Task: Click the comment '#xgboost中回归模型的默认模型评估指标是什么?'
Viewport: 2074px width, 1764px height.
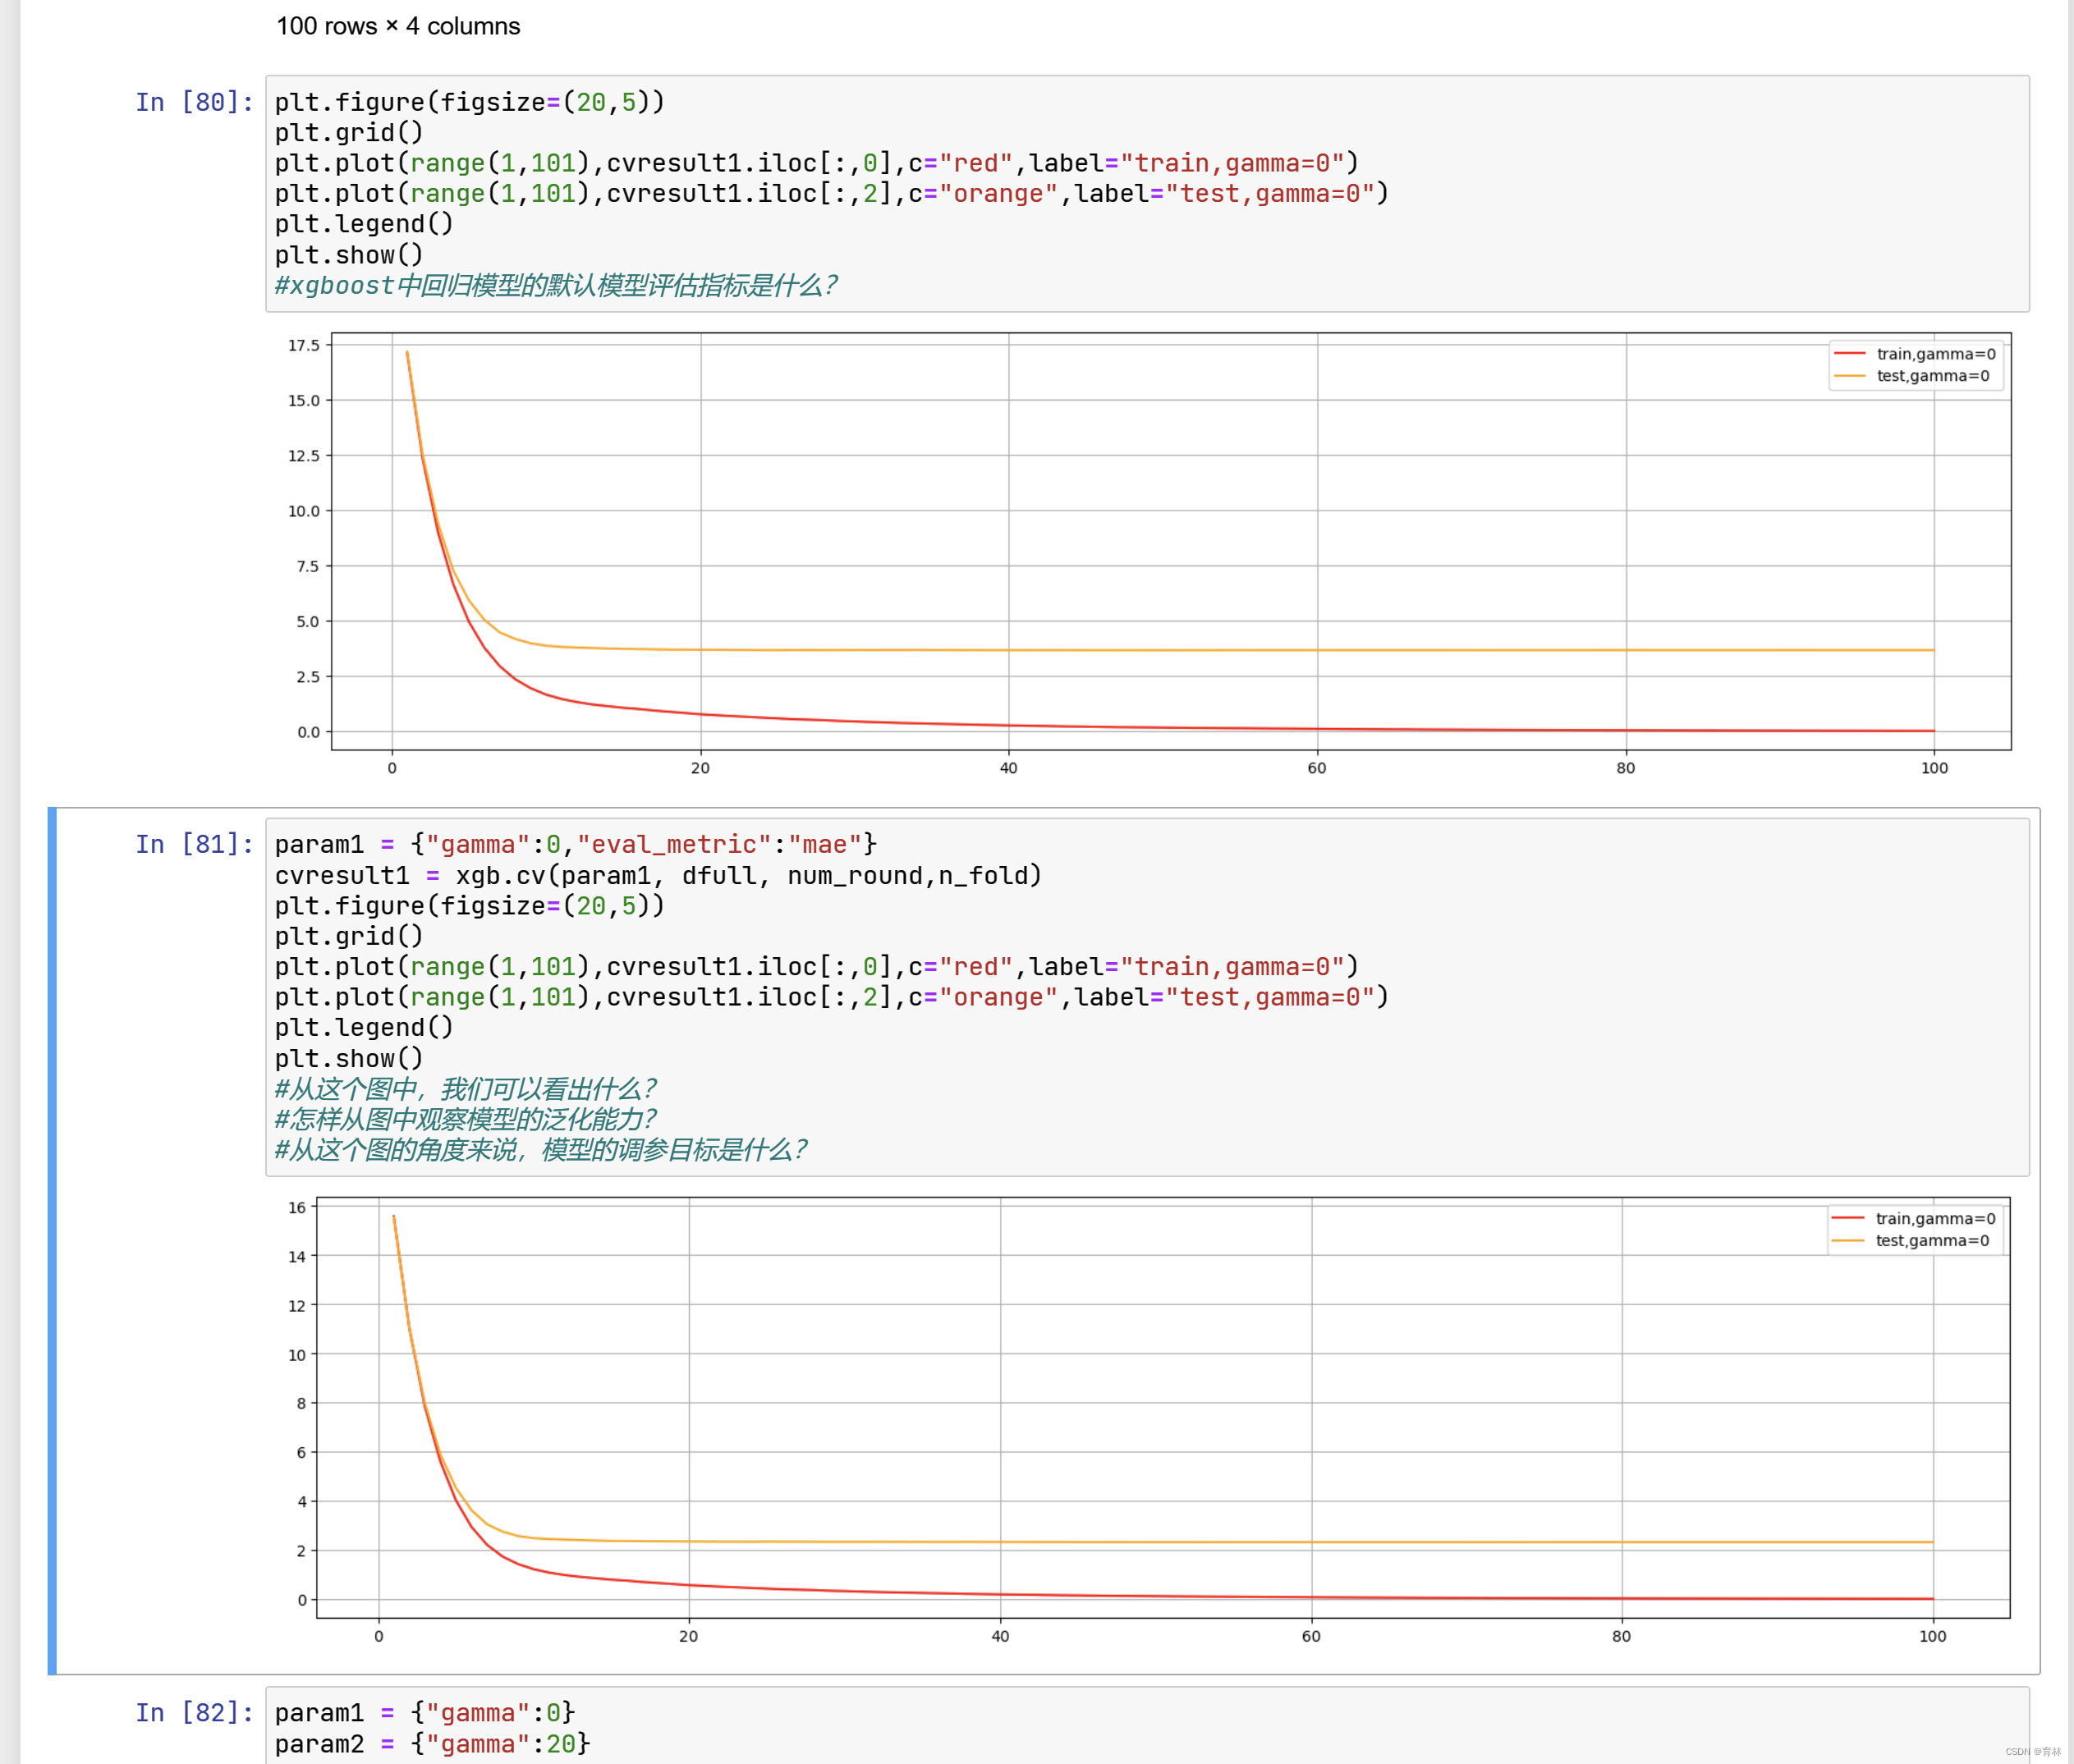Action: tap(556, 286)
